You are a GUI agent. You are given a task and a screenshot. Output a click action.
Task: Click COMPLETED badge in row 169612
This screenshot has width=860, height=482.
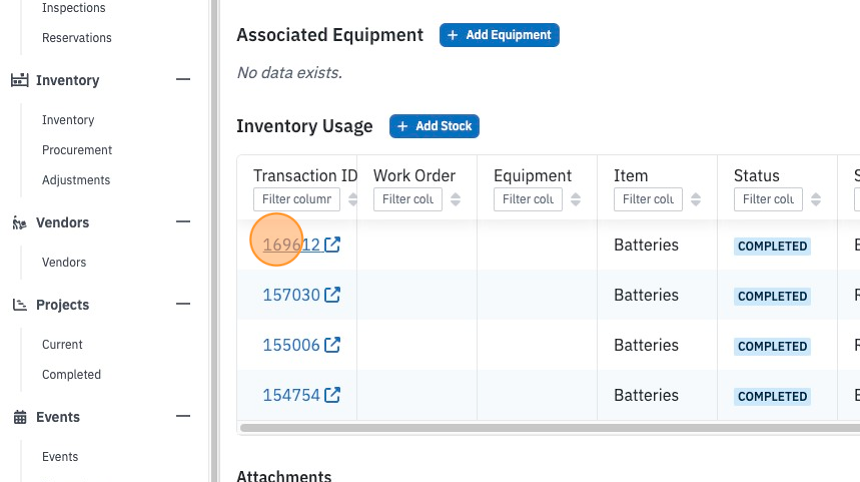772,246
